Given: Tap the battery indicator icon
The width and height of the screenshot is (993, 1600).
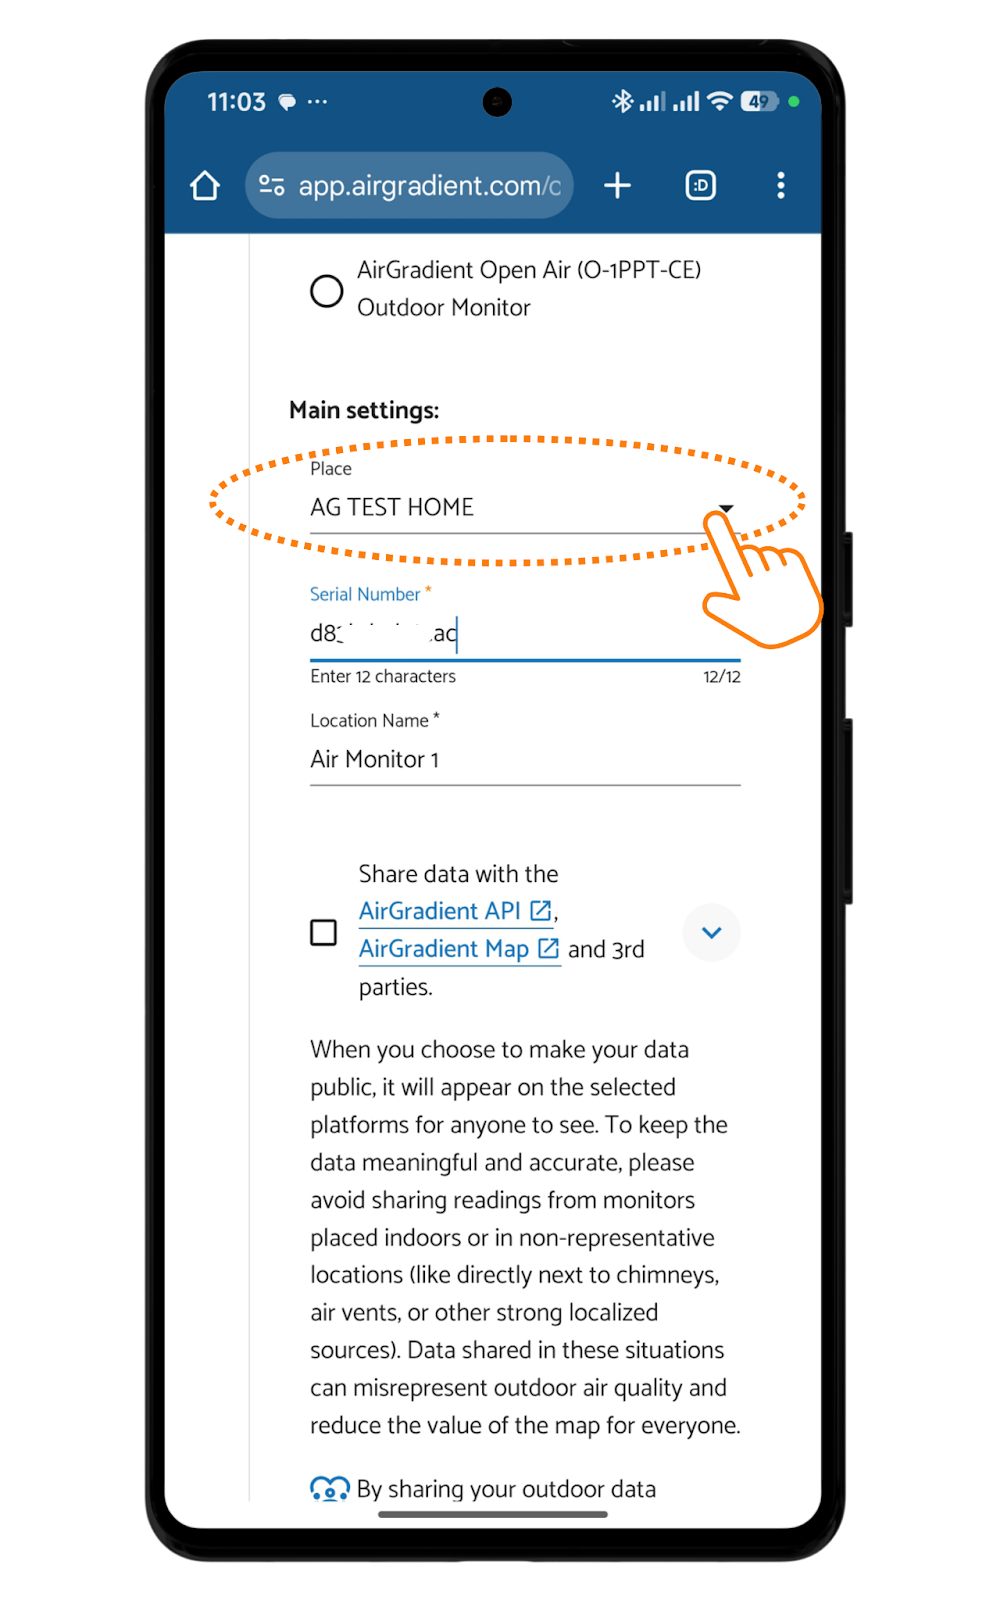Looking at the screenshot, I should tap(758, 101).
